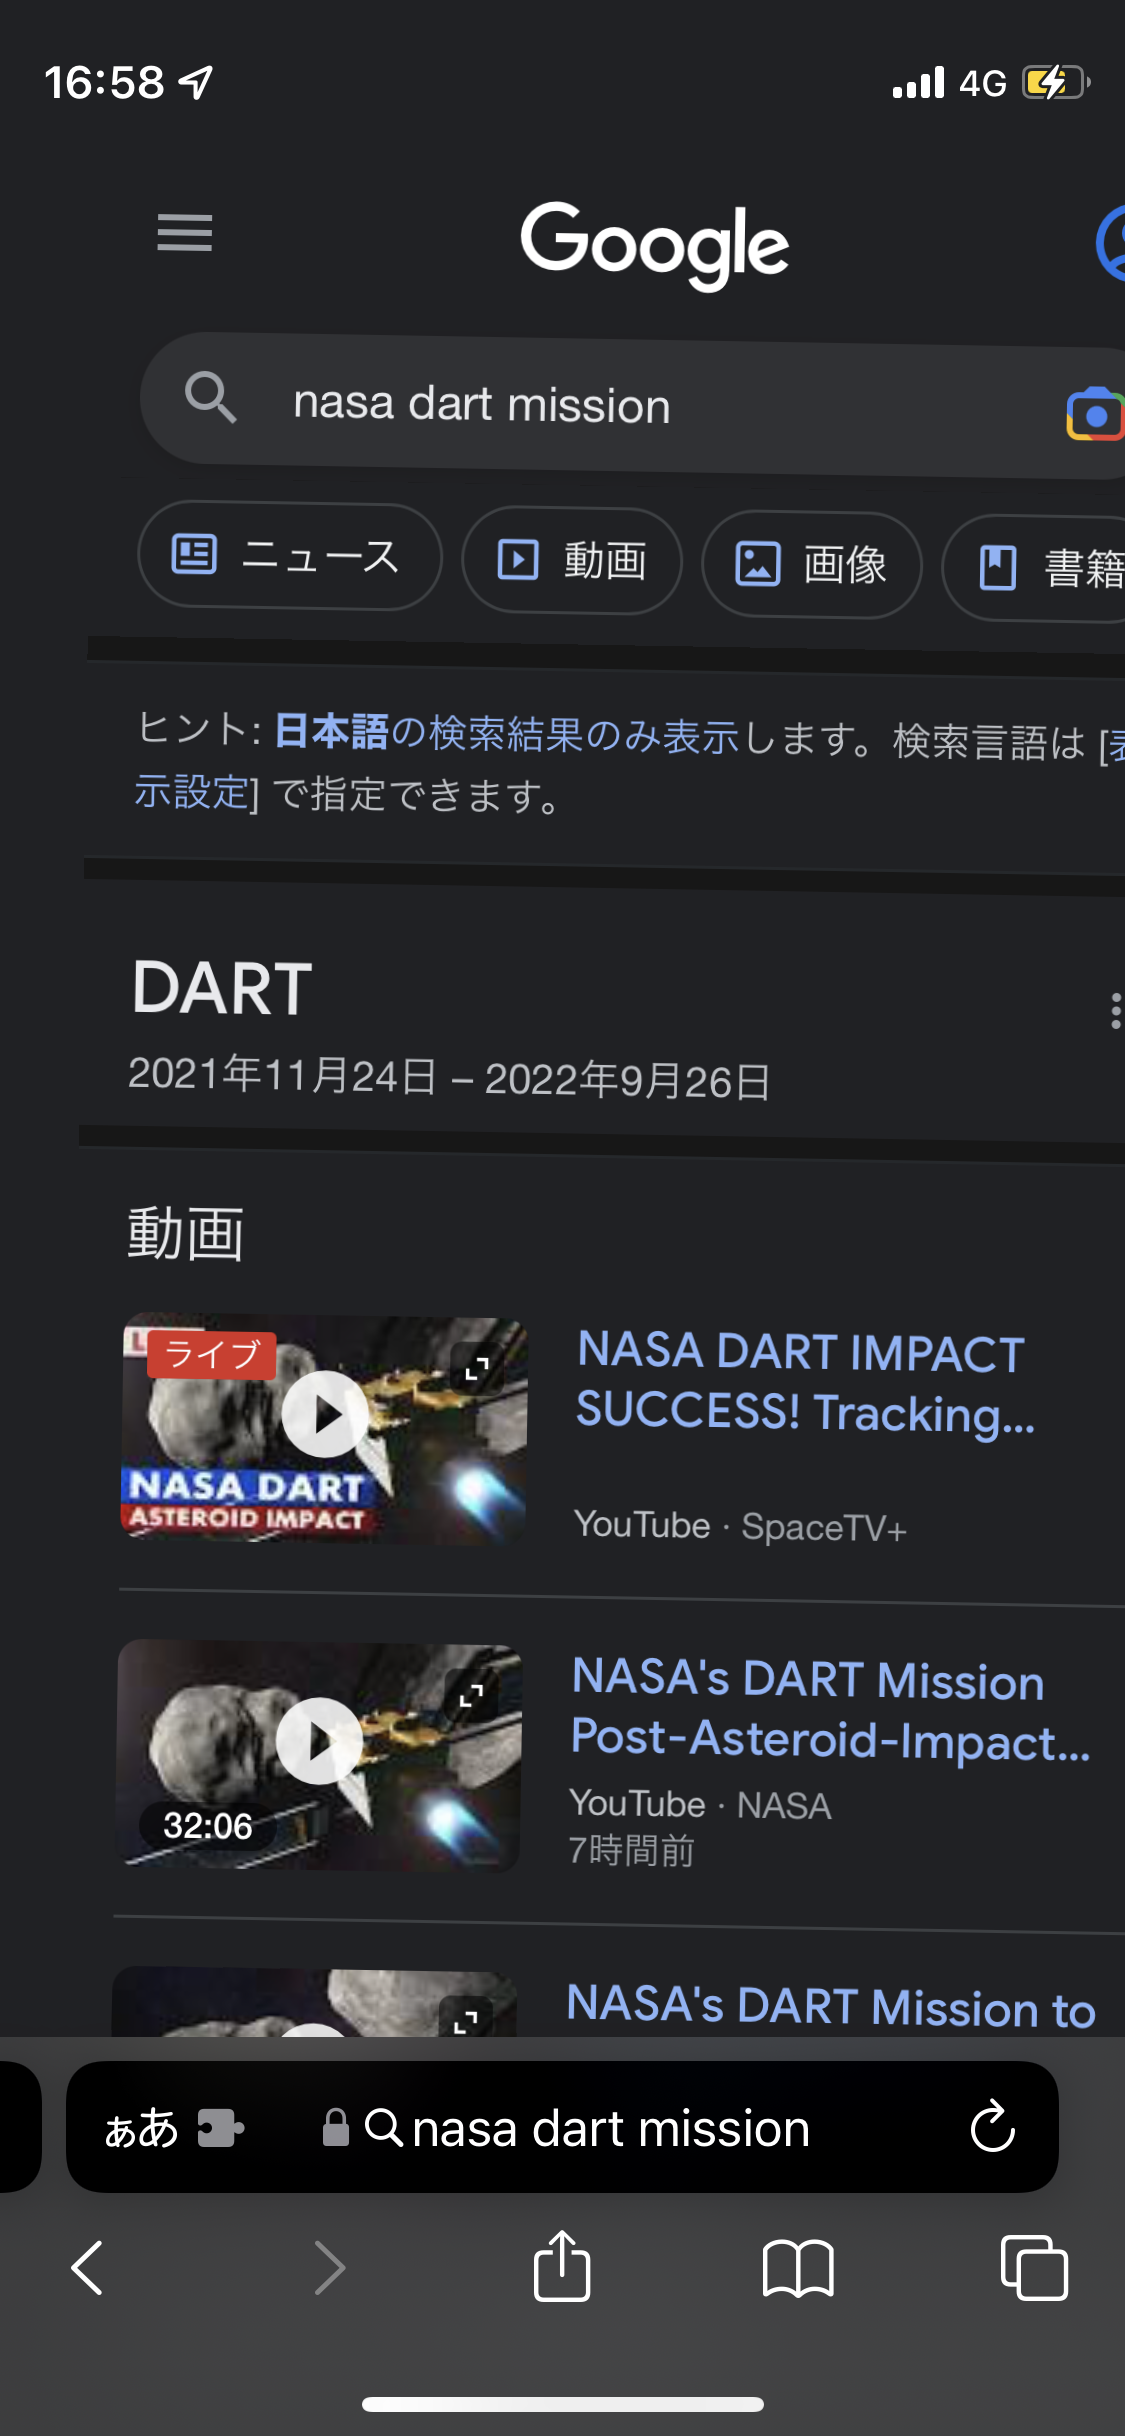1125x2436 pixels.
Task: Tap the Google logo
Action: point(655,245)
